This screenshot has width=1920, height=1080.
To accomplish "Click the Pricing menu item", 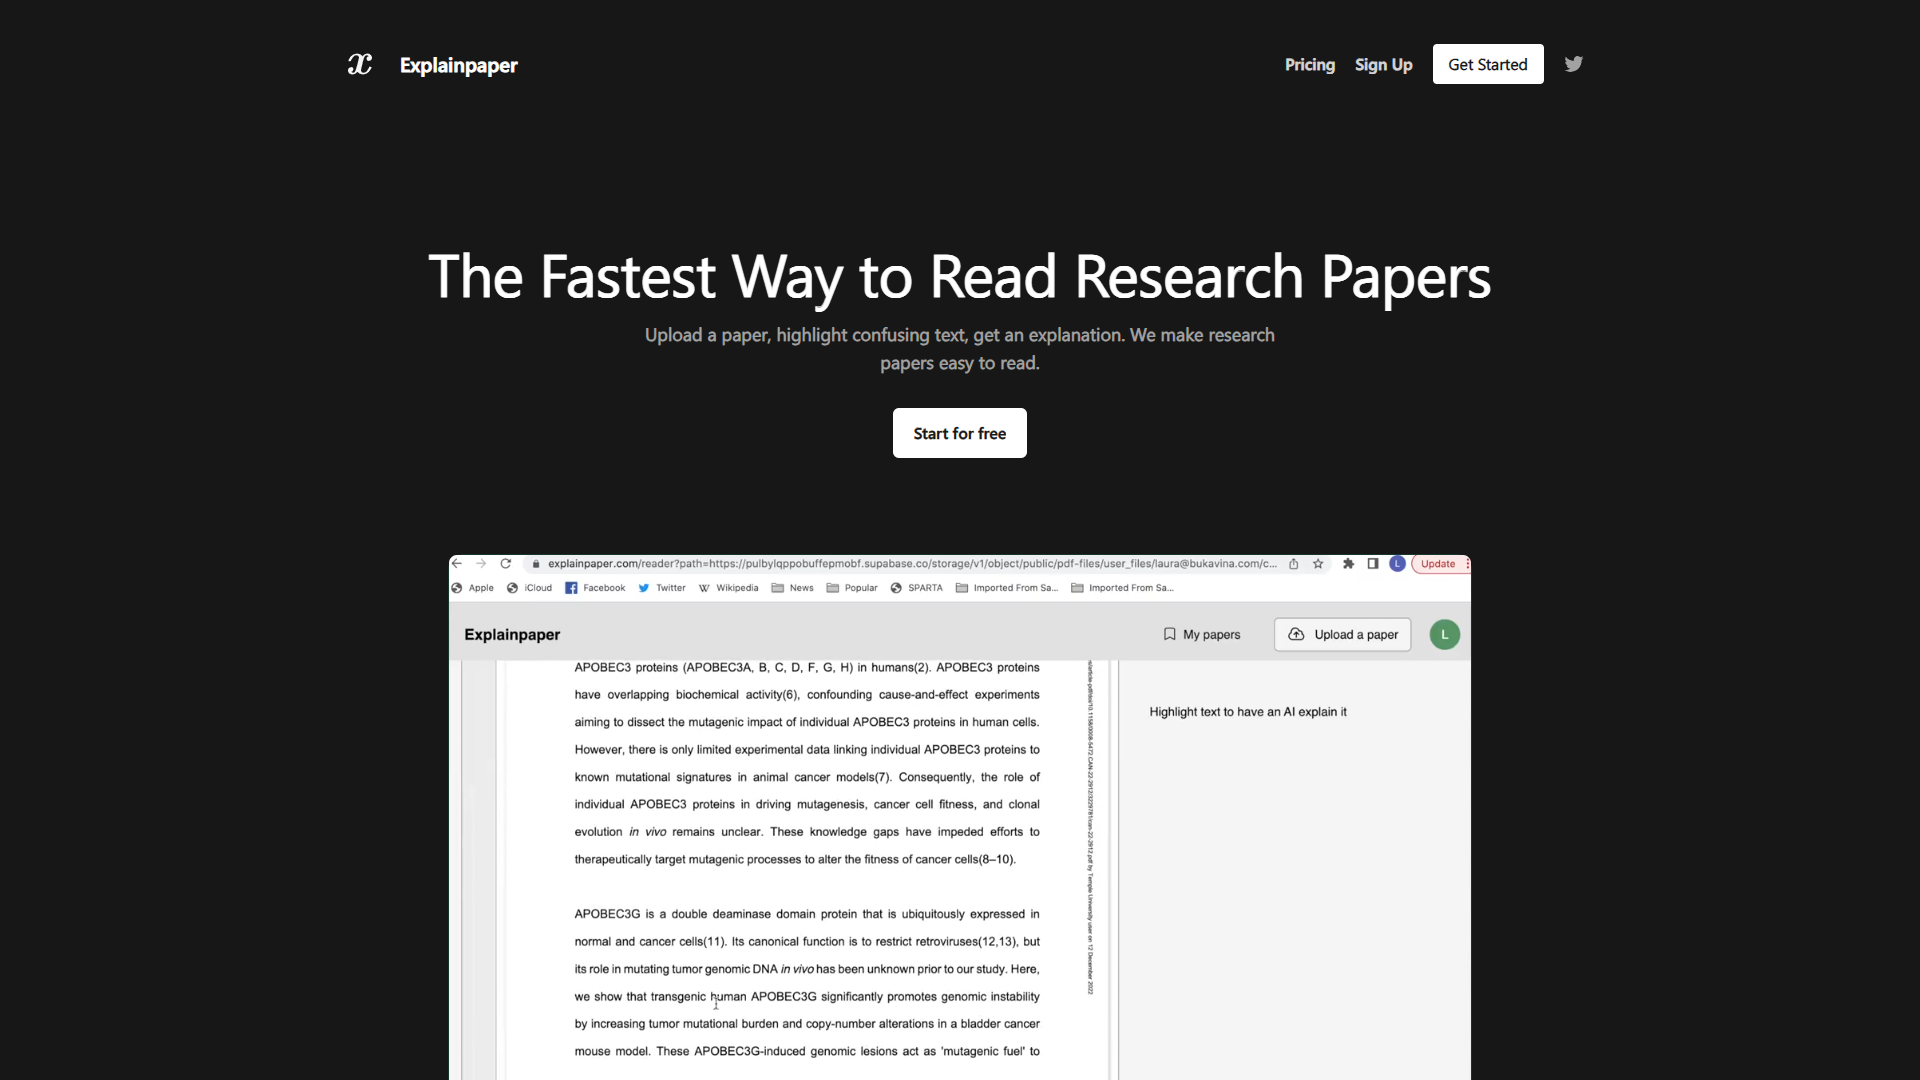I will [1309, 63].
